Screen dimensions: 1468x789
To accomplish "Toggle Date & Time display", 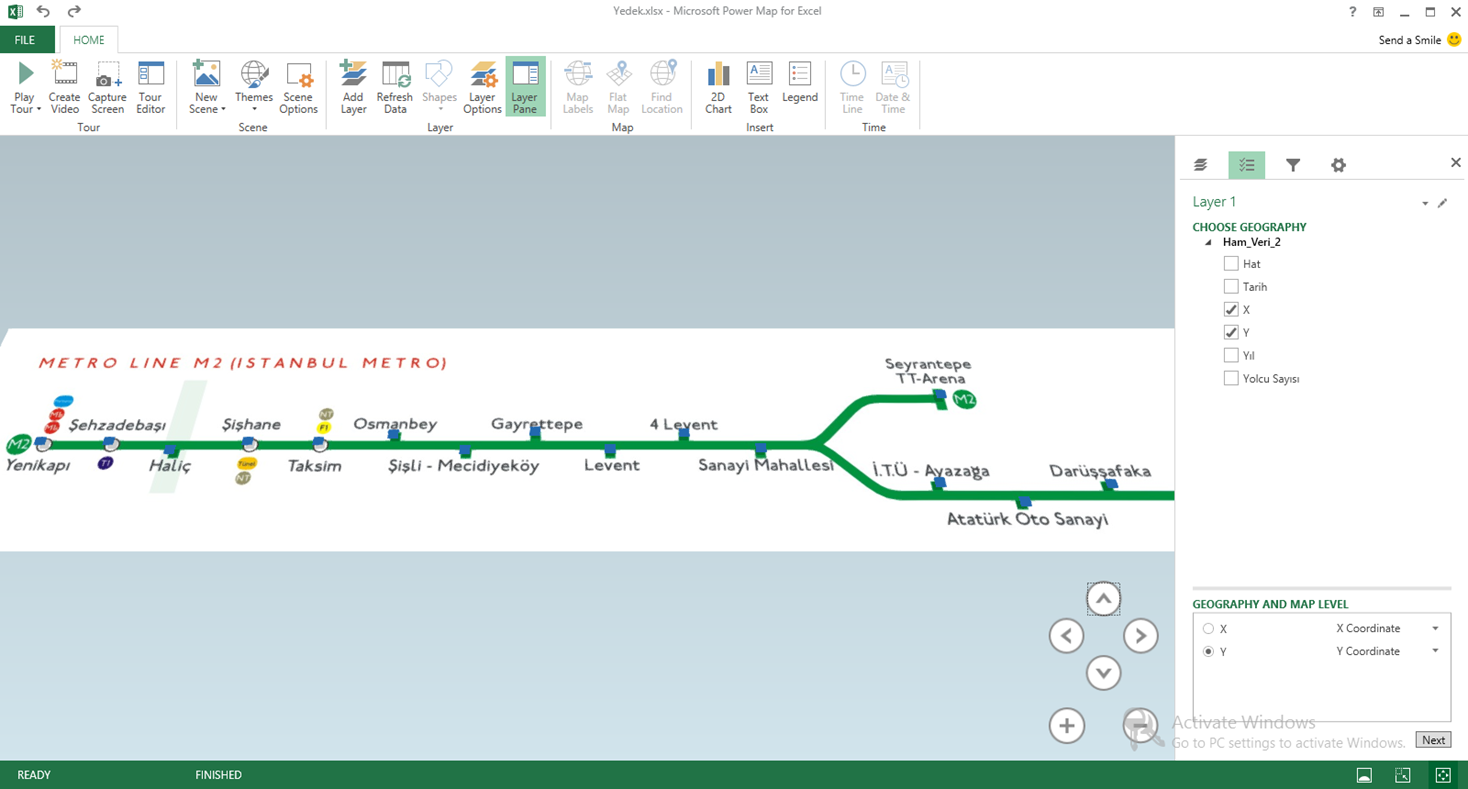I will (893, 88).
